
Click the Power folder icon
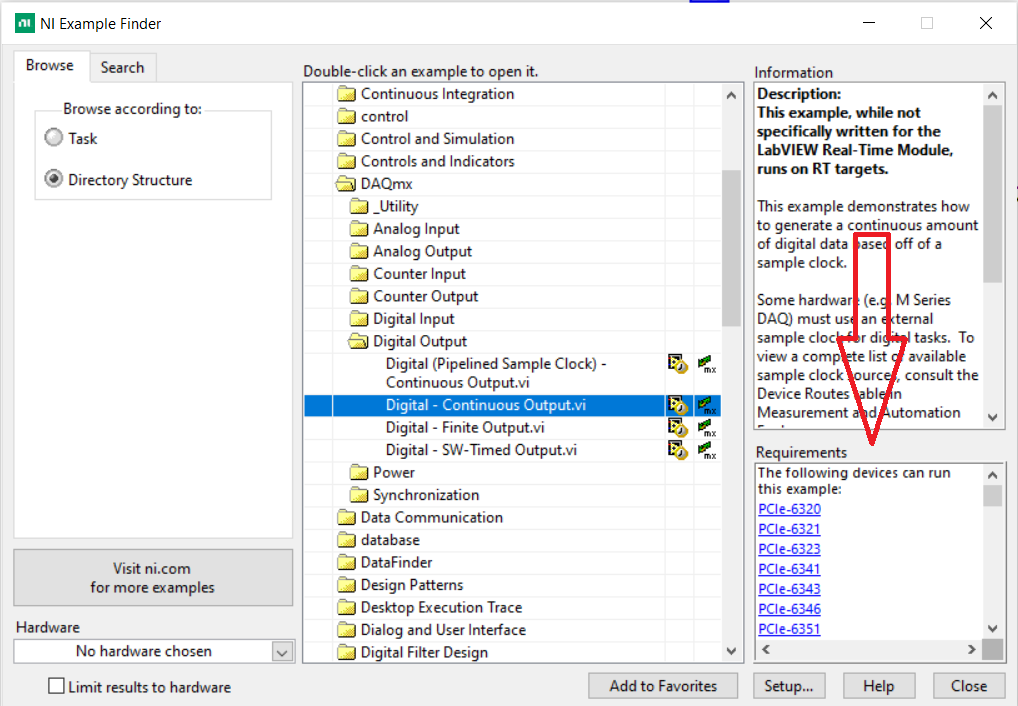click(x=359, y=473)
